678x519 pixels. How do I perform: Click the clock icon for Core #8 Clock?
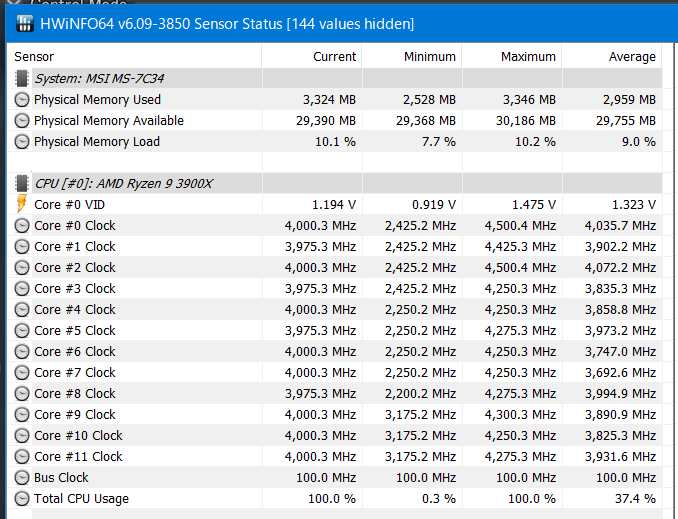pyautogui.click(x=22, y=394)
